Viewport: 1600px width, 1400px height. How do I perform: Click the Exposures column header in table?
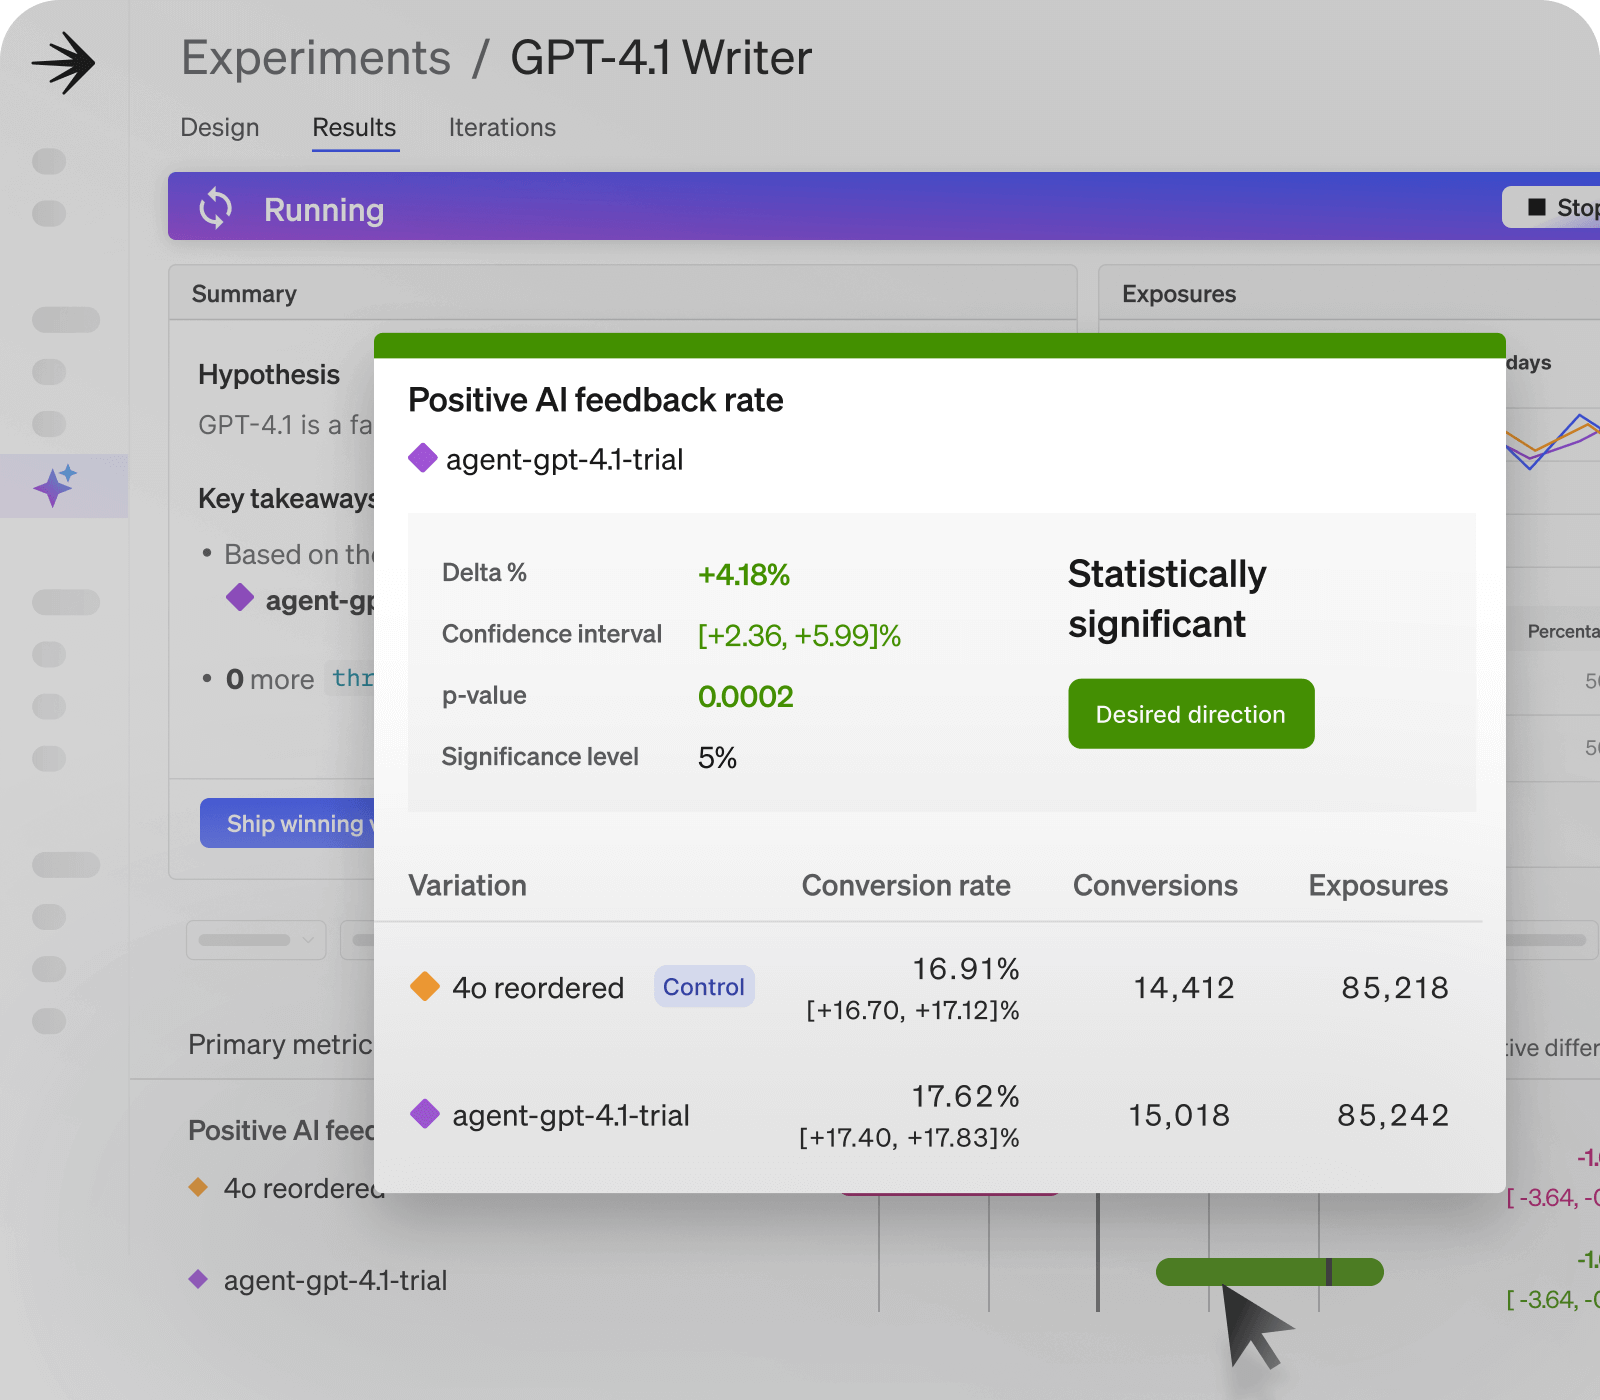1378,885
